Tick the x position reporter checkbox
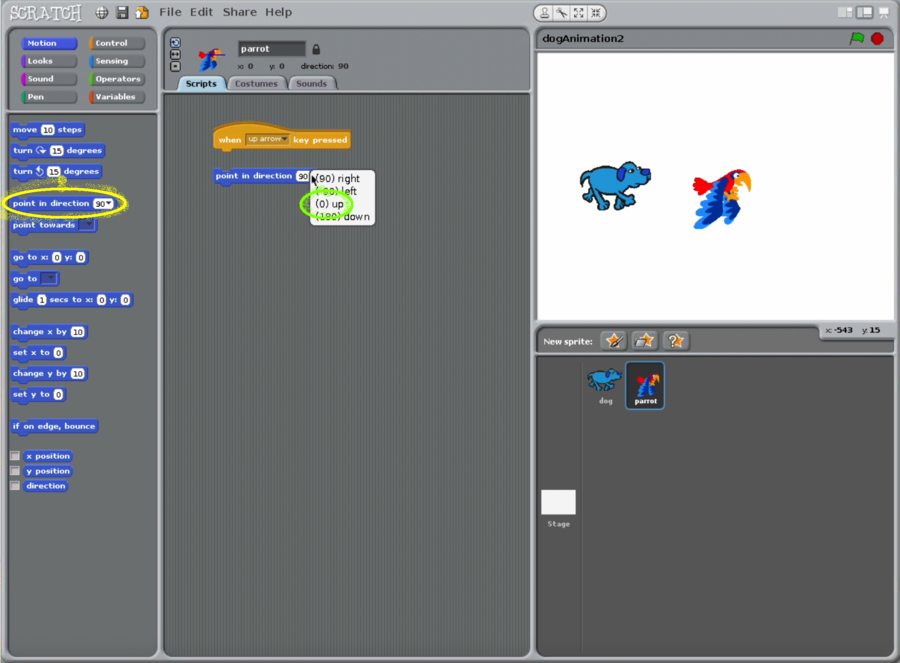This screenshot has width=900, height=663. click(15, 456)
